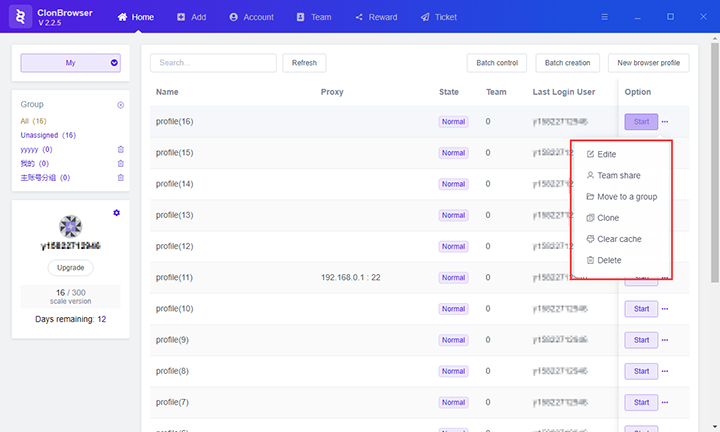Click the add group plus icon
Image resolution: width=720 pixels, height=432 pixels.
point(121,105)
